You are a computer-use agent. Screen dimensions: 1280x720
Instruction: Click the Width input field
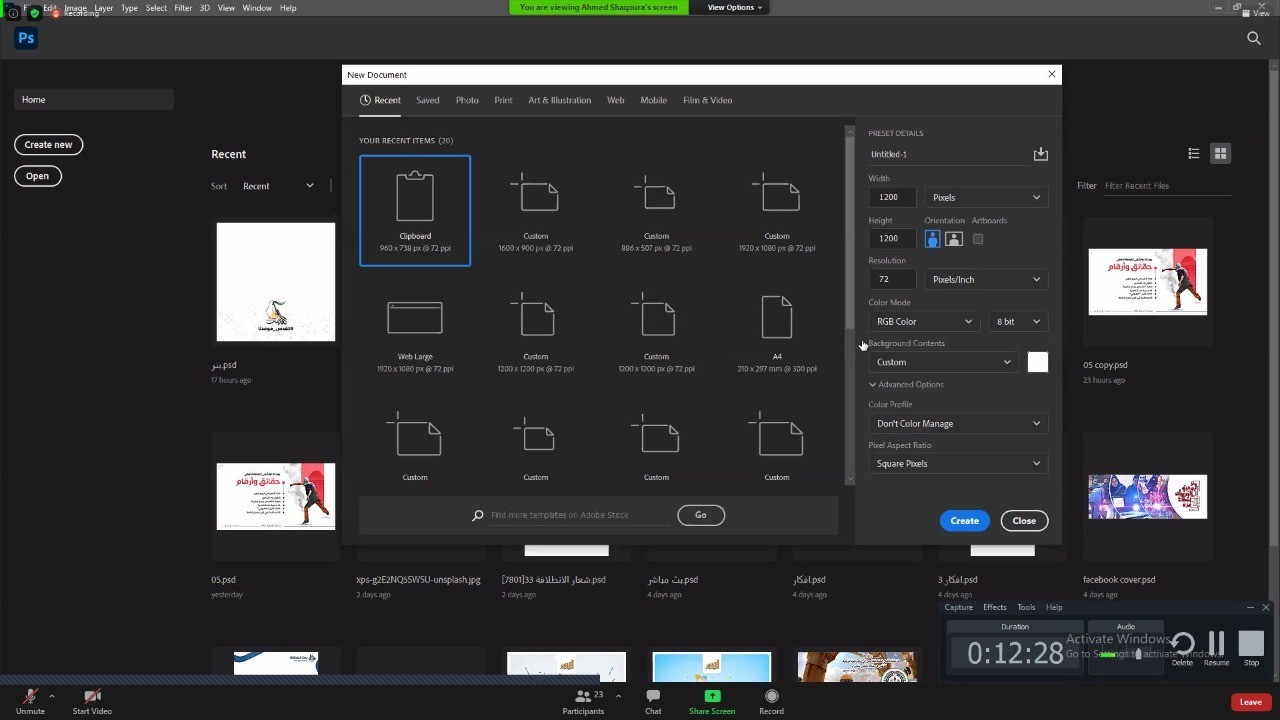[x=891, y=197]
